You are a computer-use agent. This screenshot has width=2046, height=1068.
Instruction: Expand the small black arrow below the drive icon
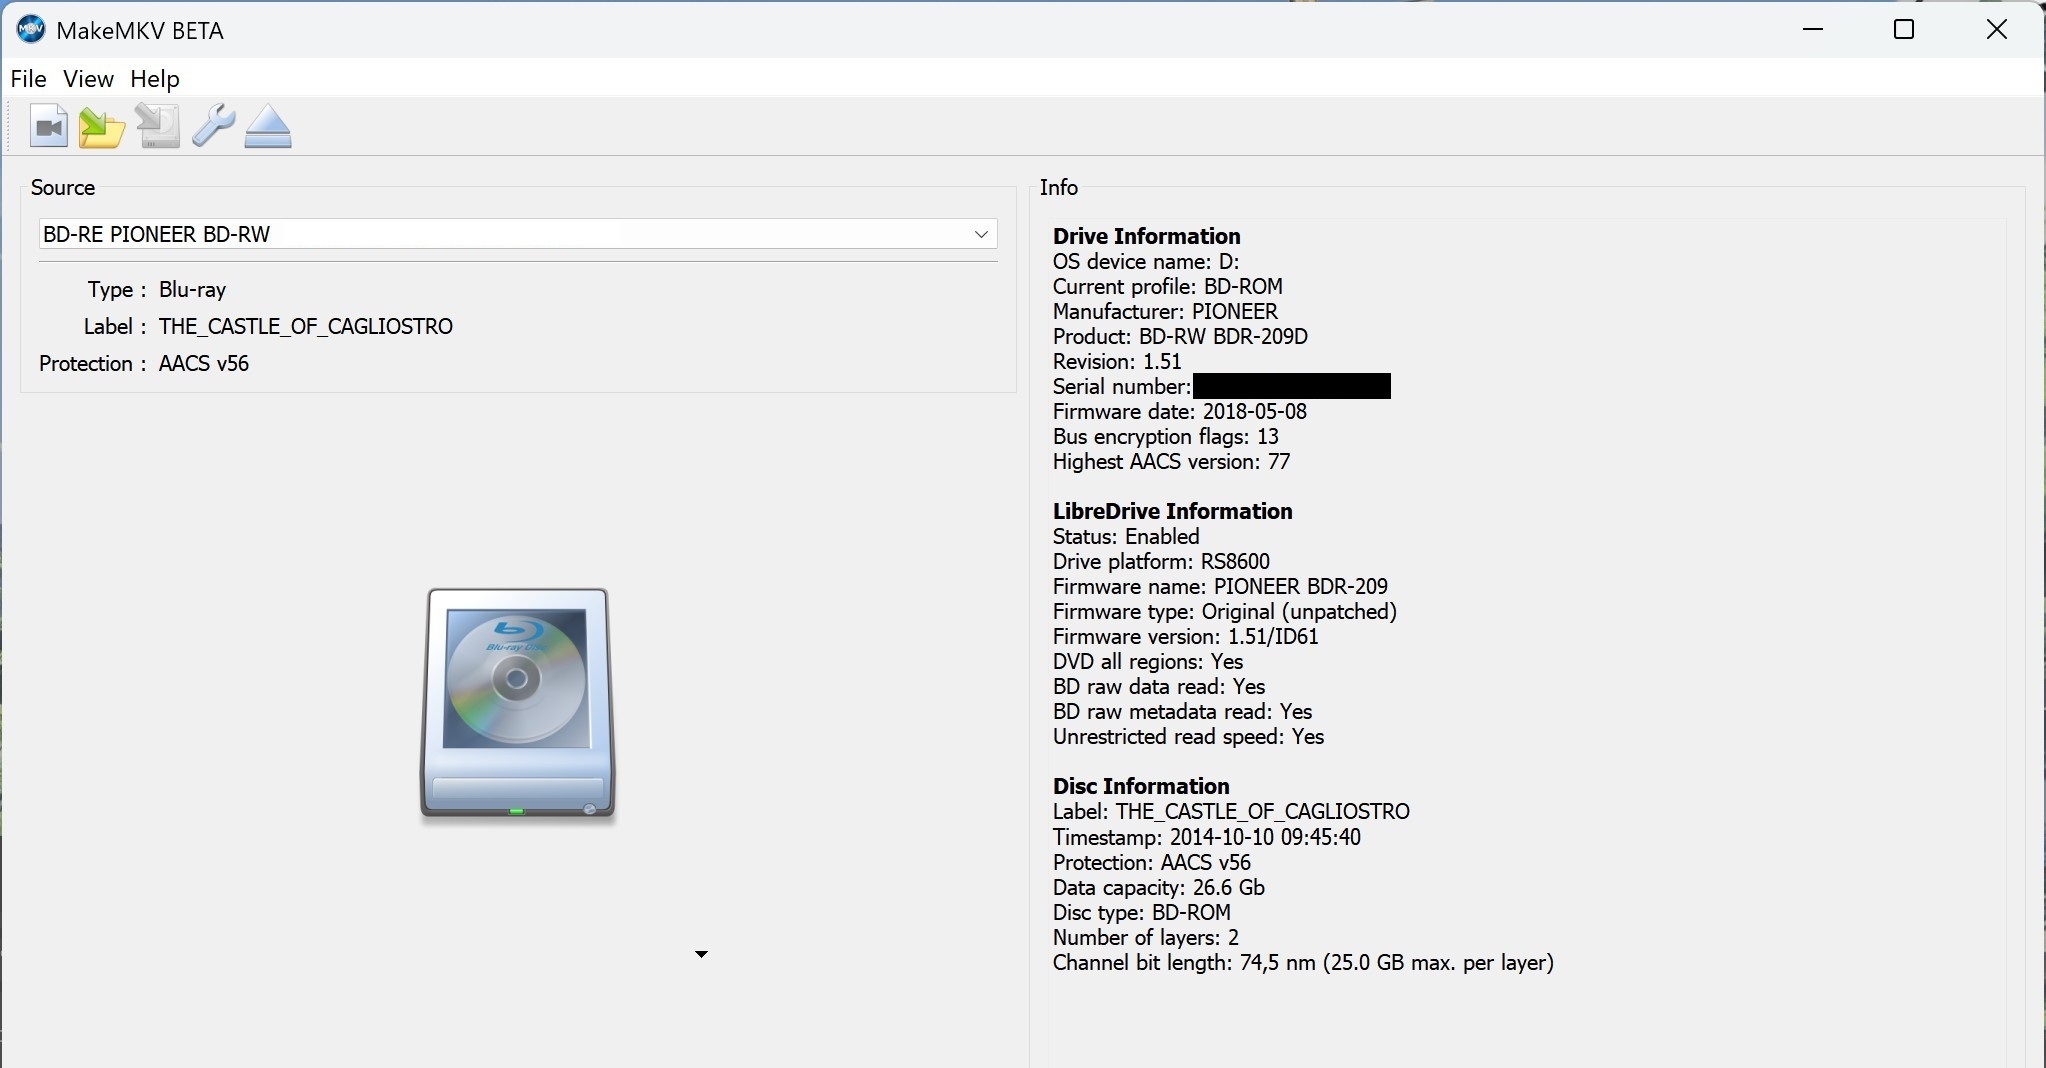[x=701, y=955]
